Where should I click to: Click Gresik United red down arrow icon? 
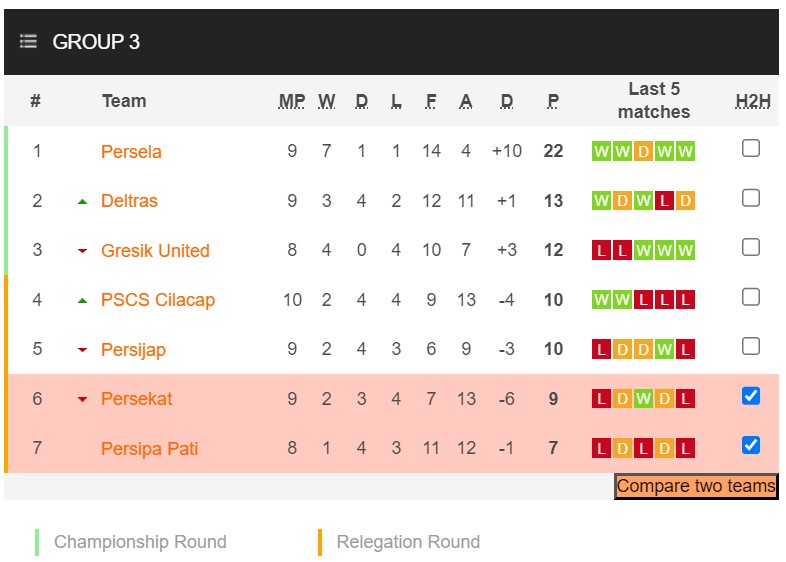pos(83,251)
